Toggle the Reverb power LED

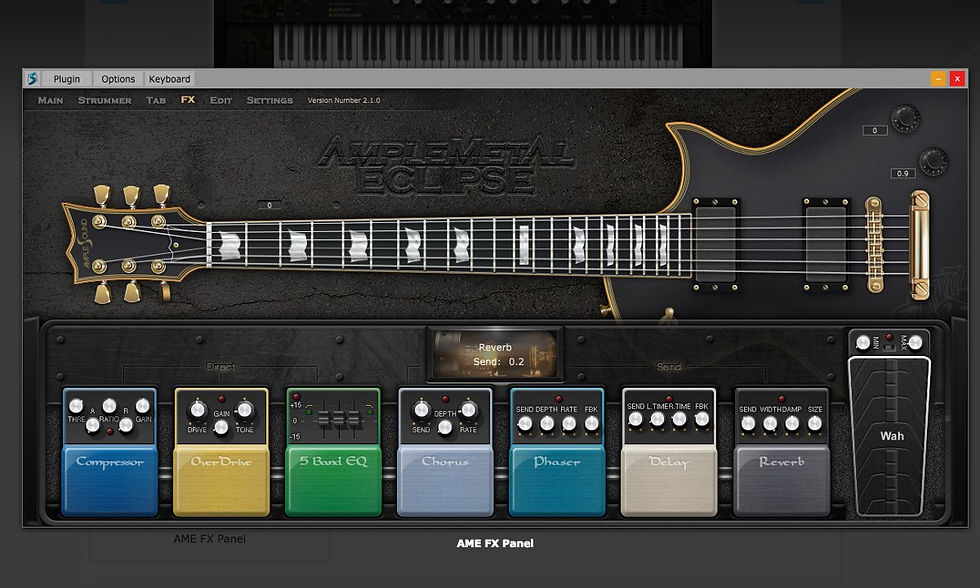point(781,399)
